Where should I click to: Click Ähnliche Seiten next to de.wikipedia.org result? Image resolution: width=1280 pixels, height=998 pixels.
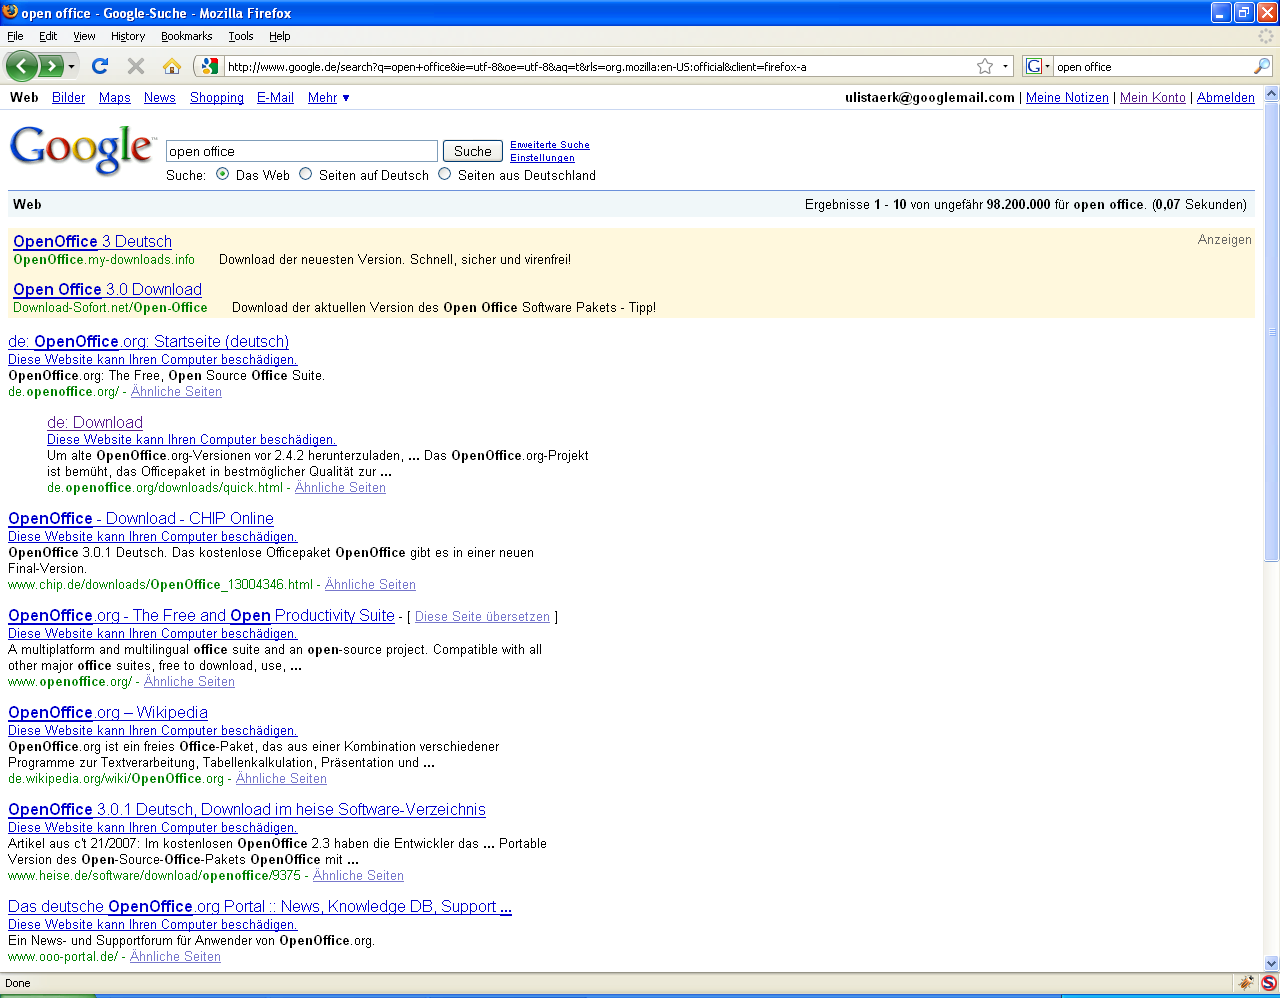click(x=281, y=778)
